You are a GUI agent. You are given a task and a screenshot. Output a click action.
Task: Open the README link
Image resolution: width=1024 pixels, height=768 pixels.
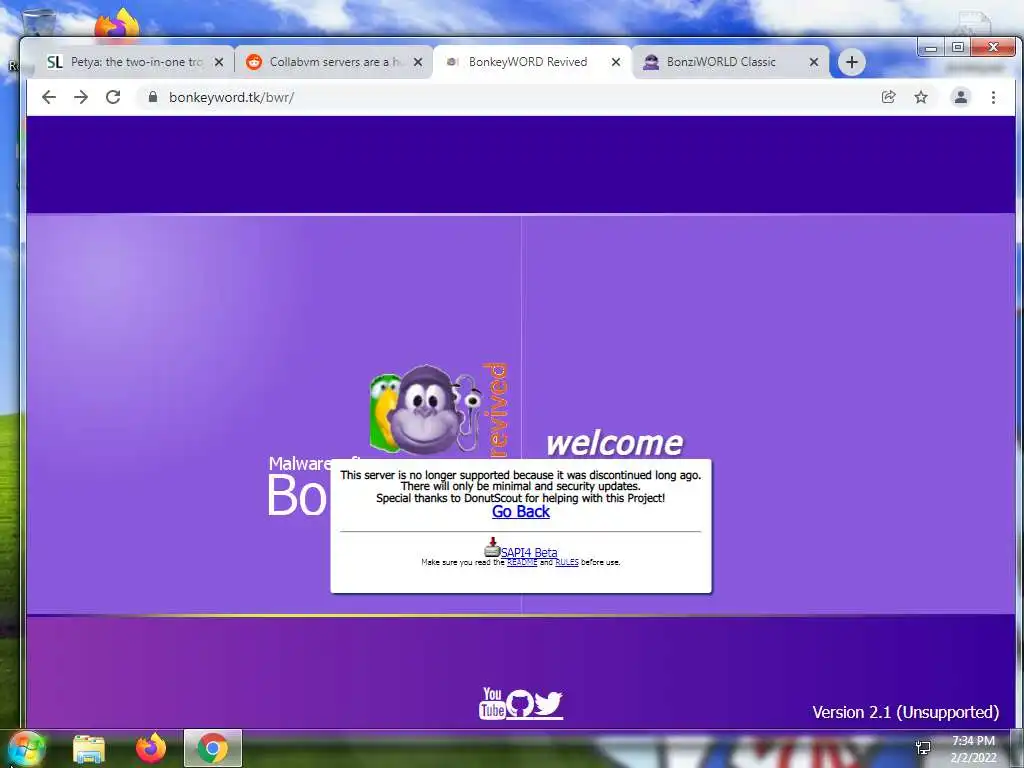tap(522, 562)
